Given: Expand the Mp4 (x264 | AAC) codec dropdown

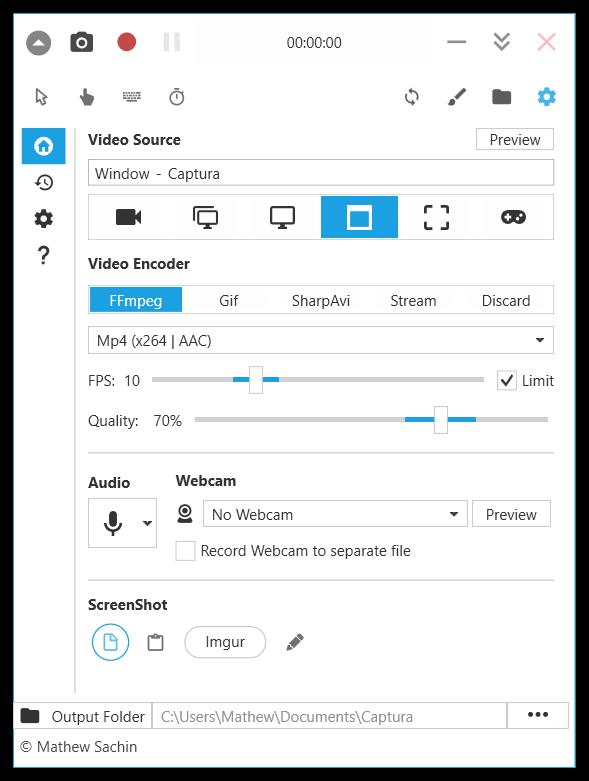Looking at the screenshot, I should [321, 340].
